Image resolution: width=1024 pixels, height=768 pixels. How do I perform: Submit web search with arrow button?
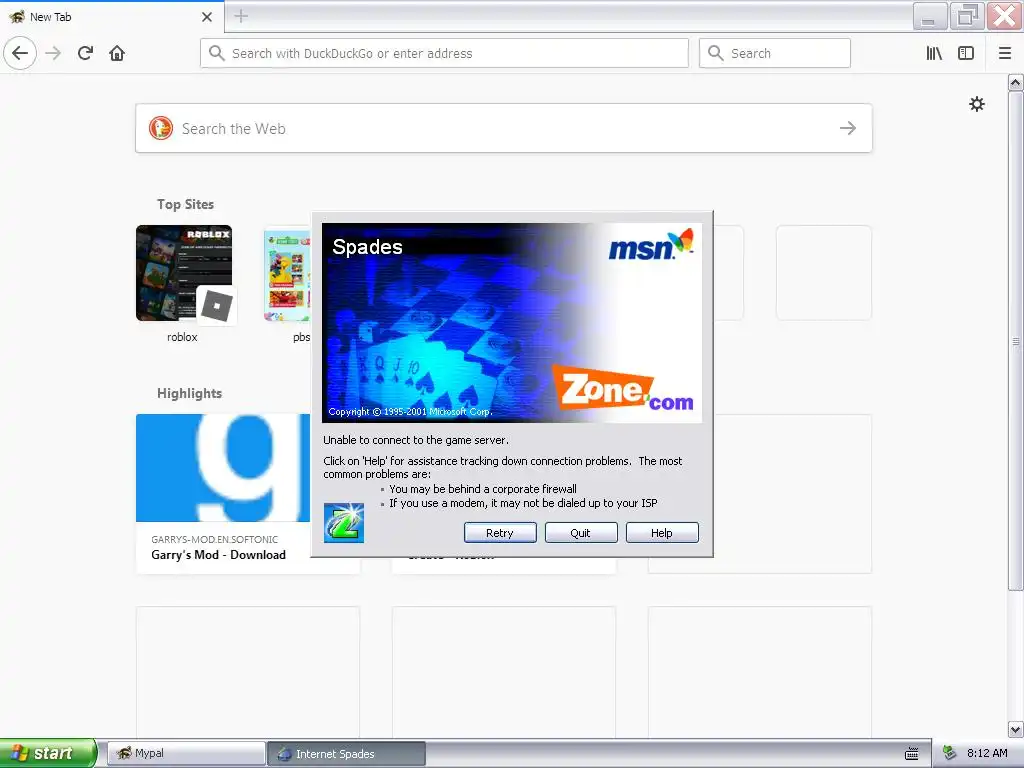[x=848, y=128]
